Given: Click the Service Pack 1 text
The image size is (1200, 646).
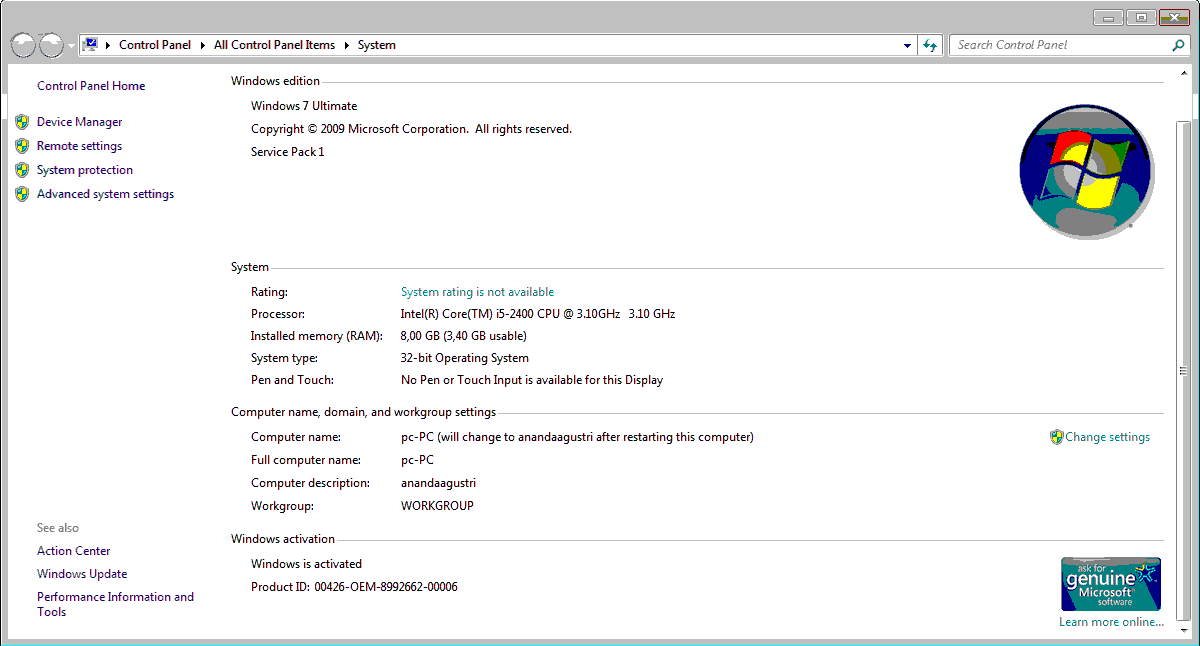Looking at the screenshot, I should [x=288, y=152].
